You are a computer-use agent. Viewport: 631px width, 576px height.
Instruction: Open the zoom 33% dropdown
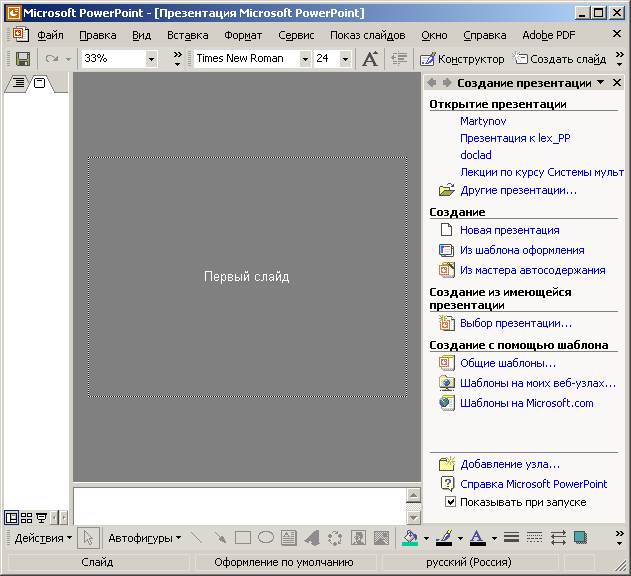(x=151, y=59)
